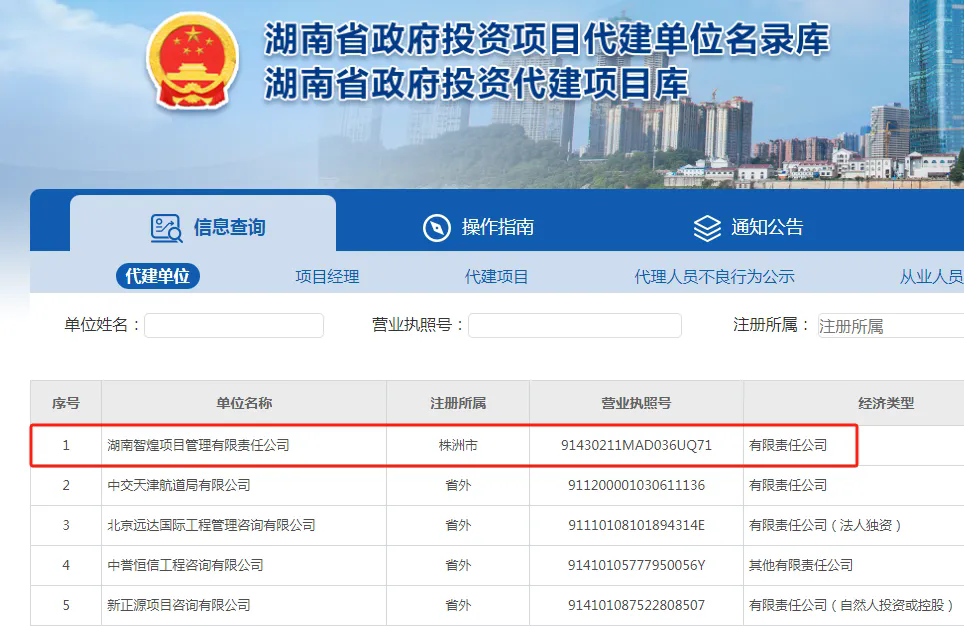
Task: Switch to the 操作指南 tab
Action: tap(497, 228)
